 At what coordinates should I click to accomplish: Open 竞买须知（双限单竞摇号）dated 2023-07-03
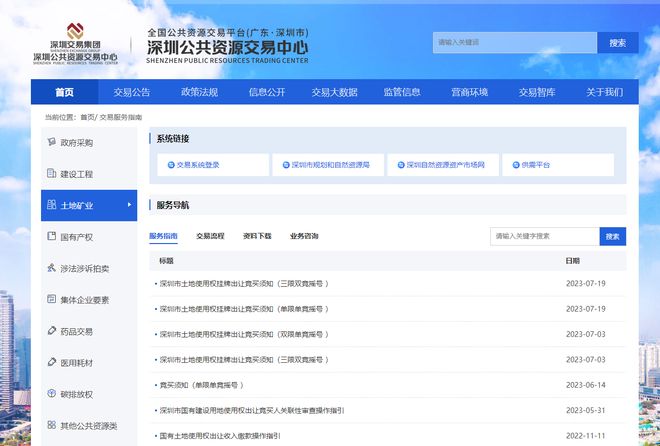click(244, 334)
